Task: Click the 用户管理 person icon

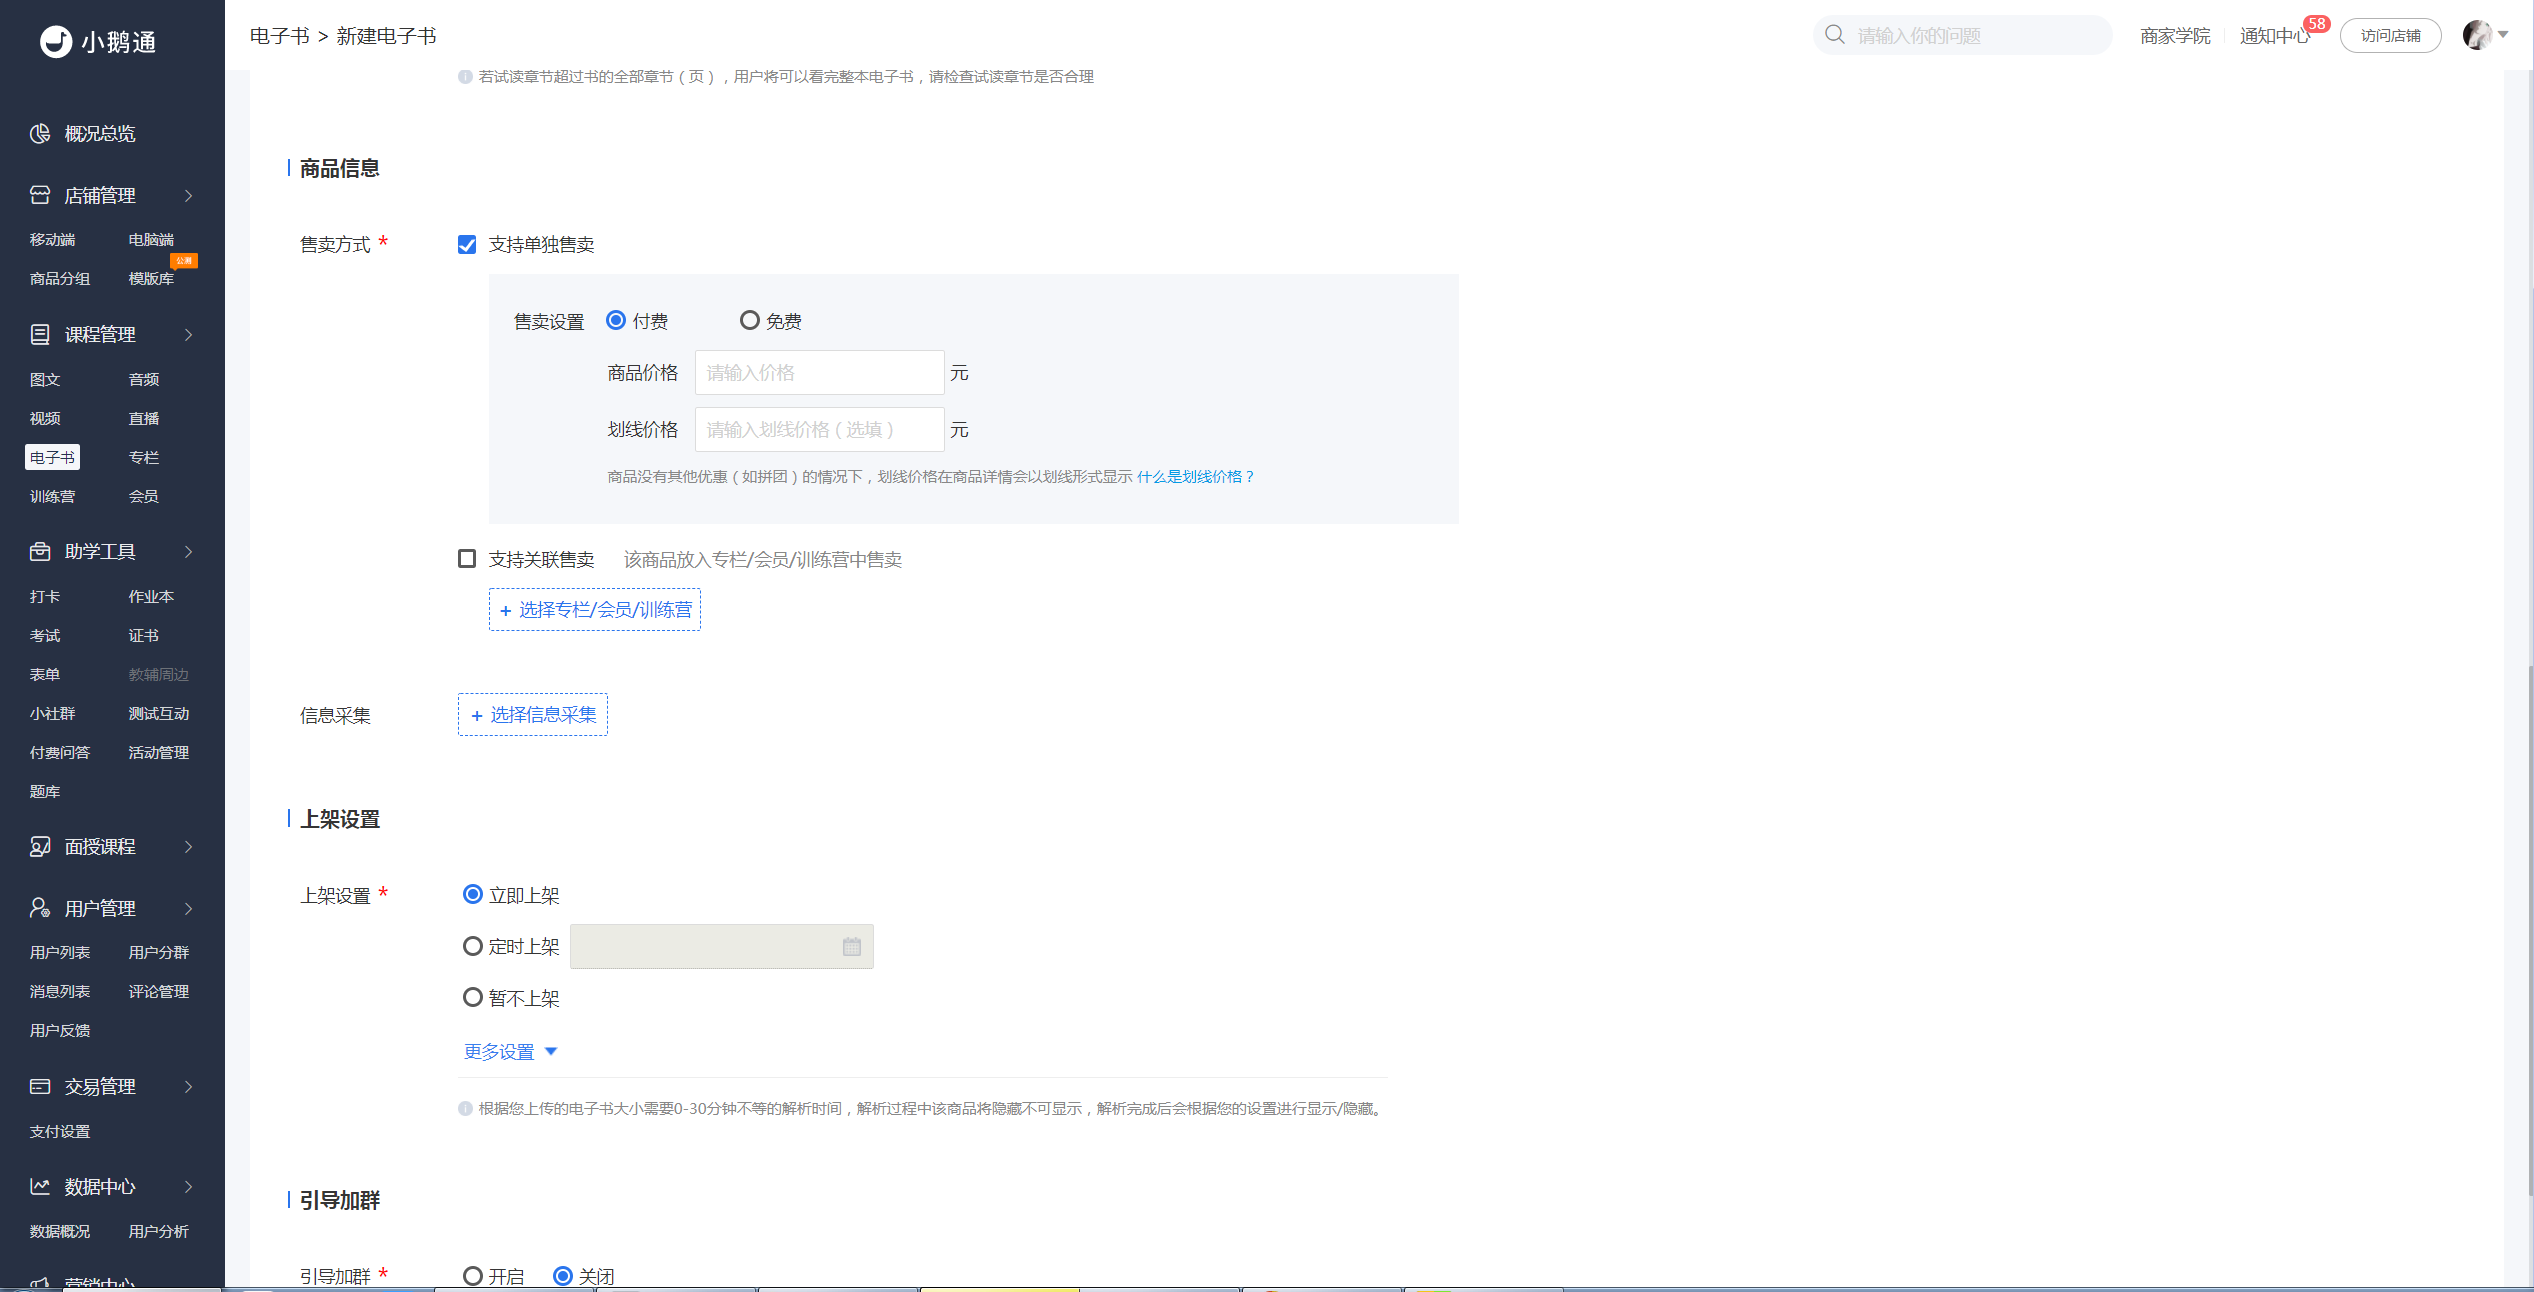Action: click(40, 908)
